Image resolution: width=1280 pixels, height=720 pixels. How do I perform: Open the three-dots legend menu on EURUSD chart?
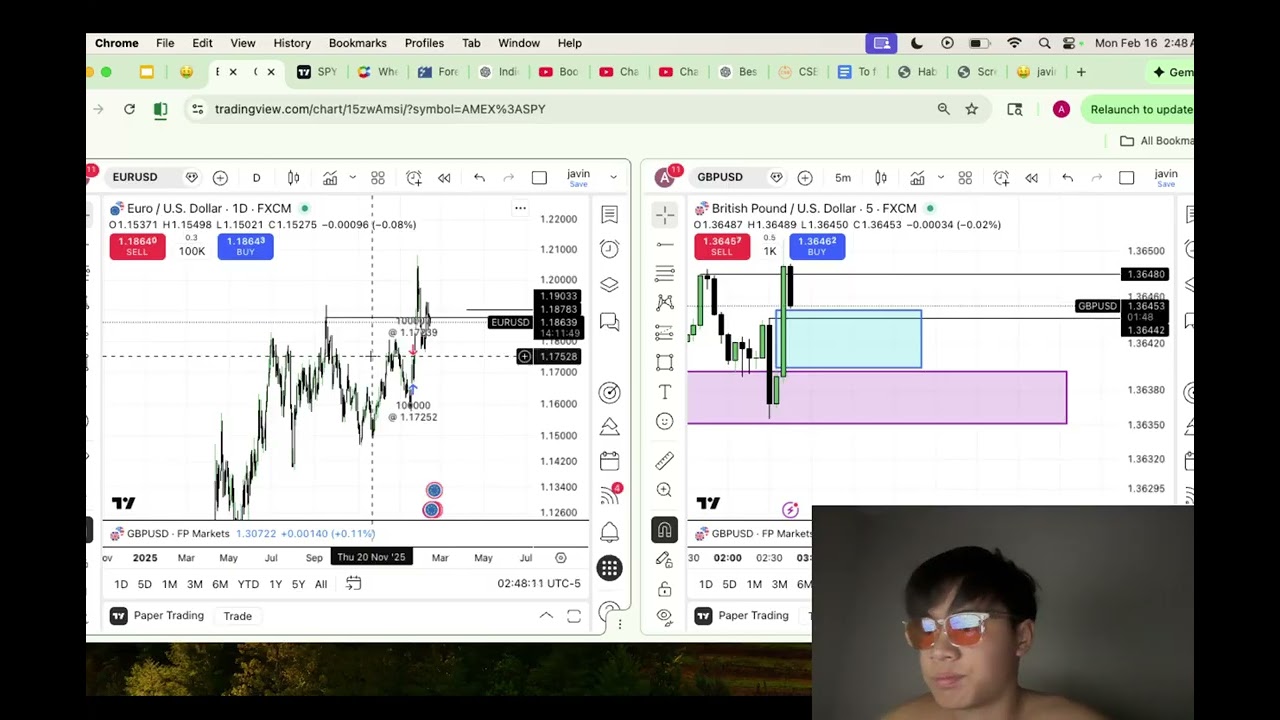(x=520, y=208)
